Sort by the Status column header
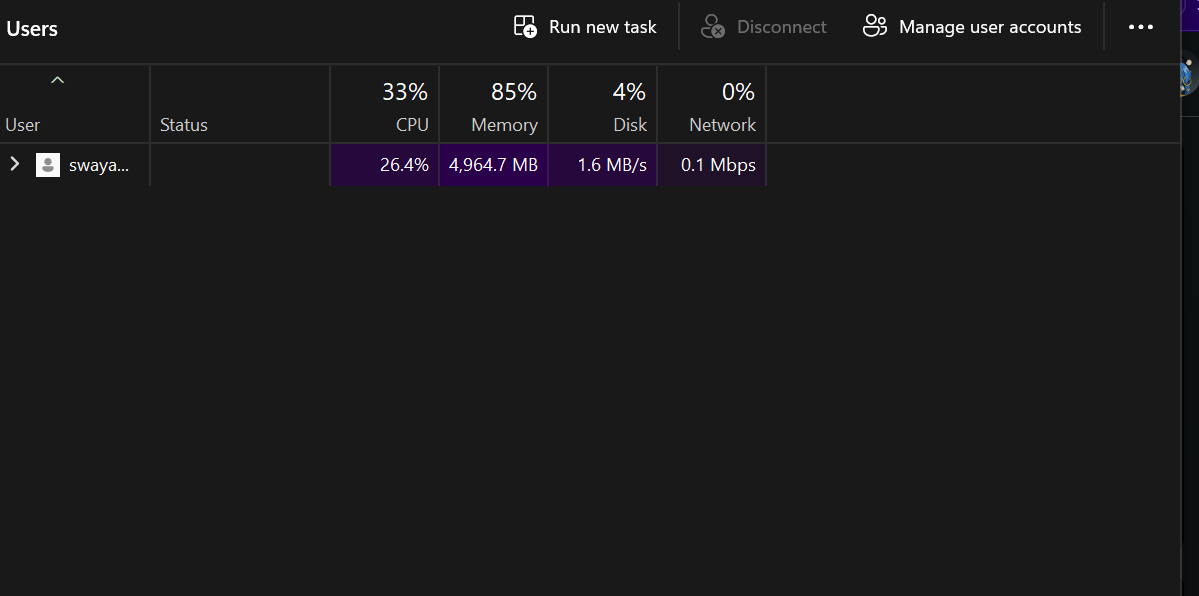 [x=240, y=104]
